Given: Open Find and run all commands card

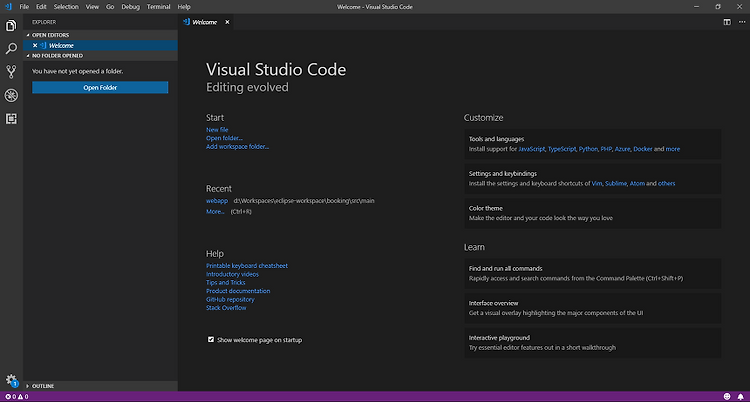Looking at the screenshot, I should point(593,273).
